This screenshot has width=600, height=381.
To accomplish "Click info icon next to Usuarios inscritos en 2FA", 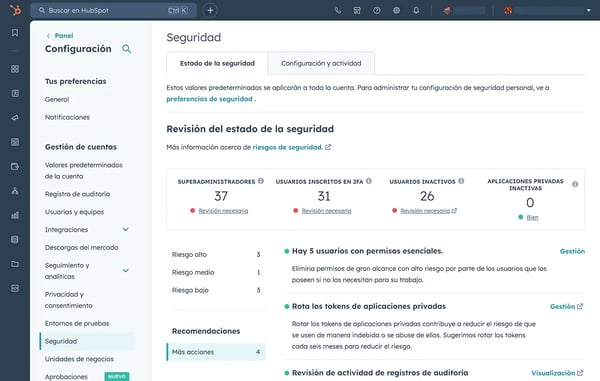I will coord(369,181).
